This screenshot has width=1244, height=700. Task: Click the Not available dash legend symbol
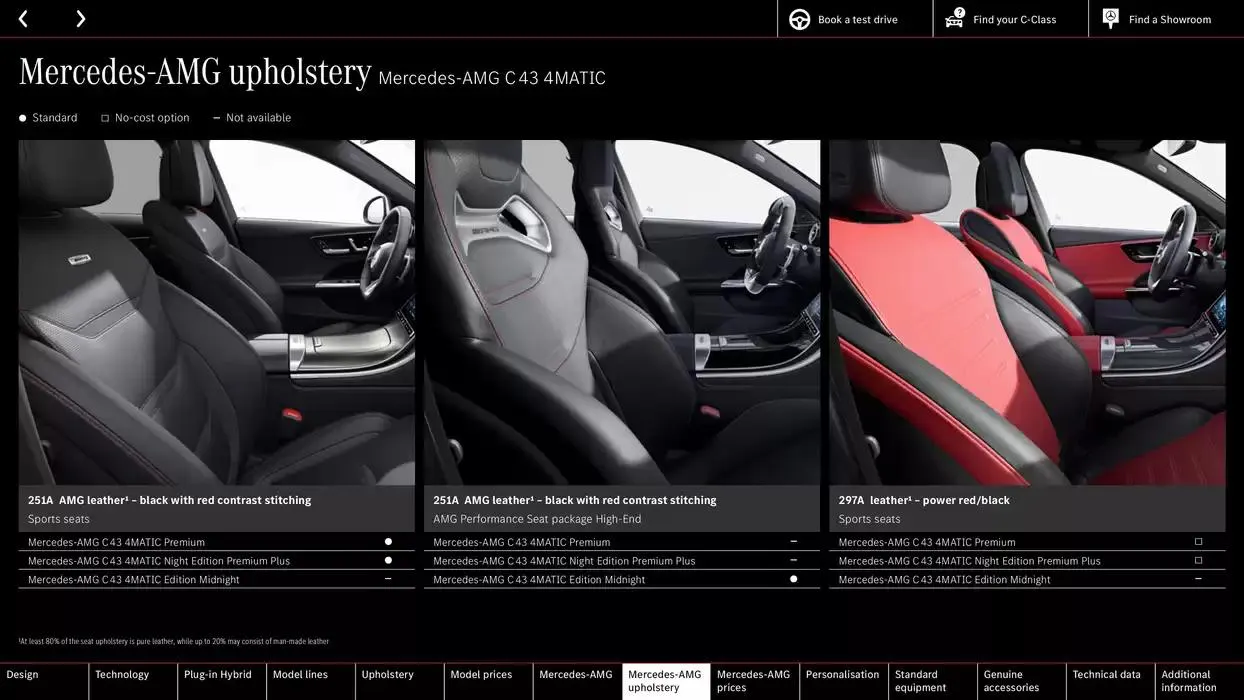216,117
